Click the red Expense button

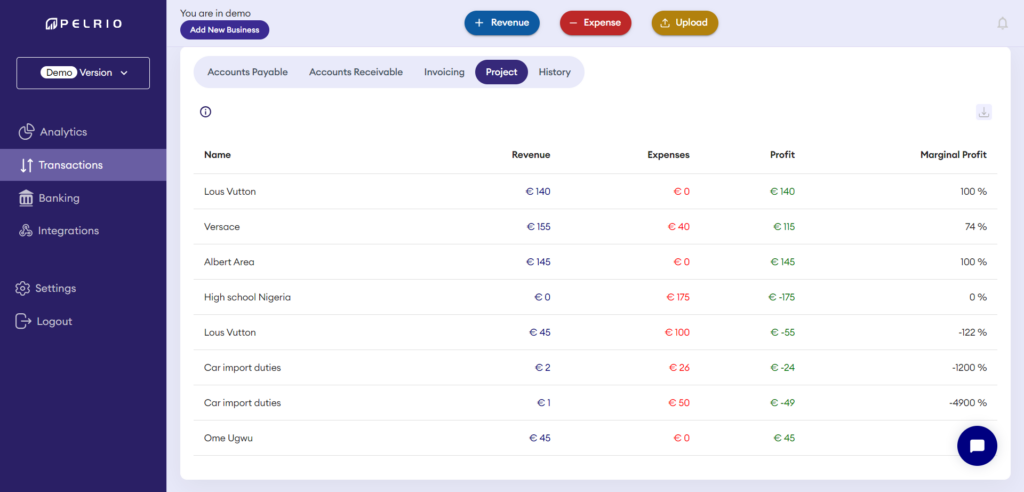point(595,22)
